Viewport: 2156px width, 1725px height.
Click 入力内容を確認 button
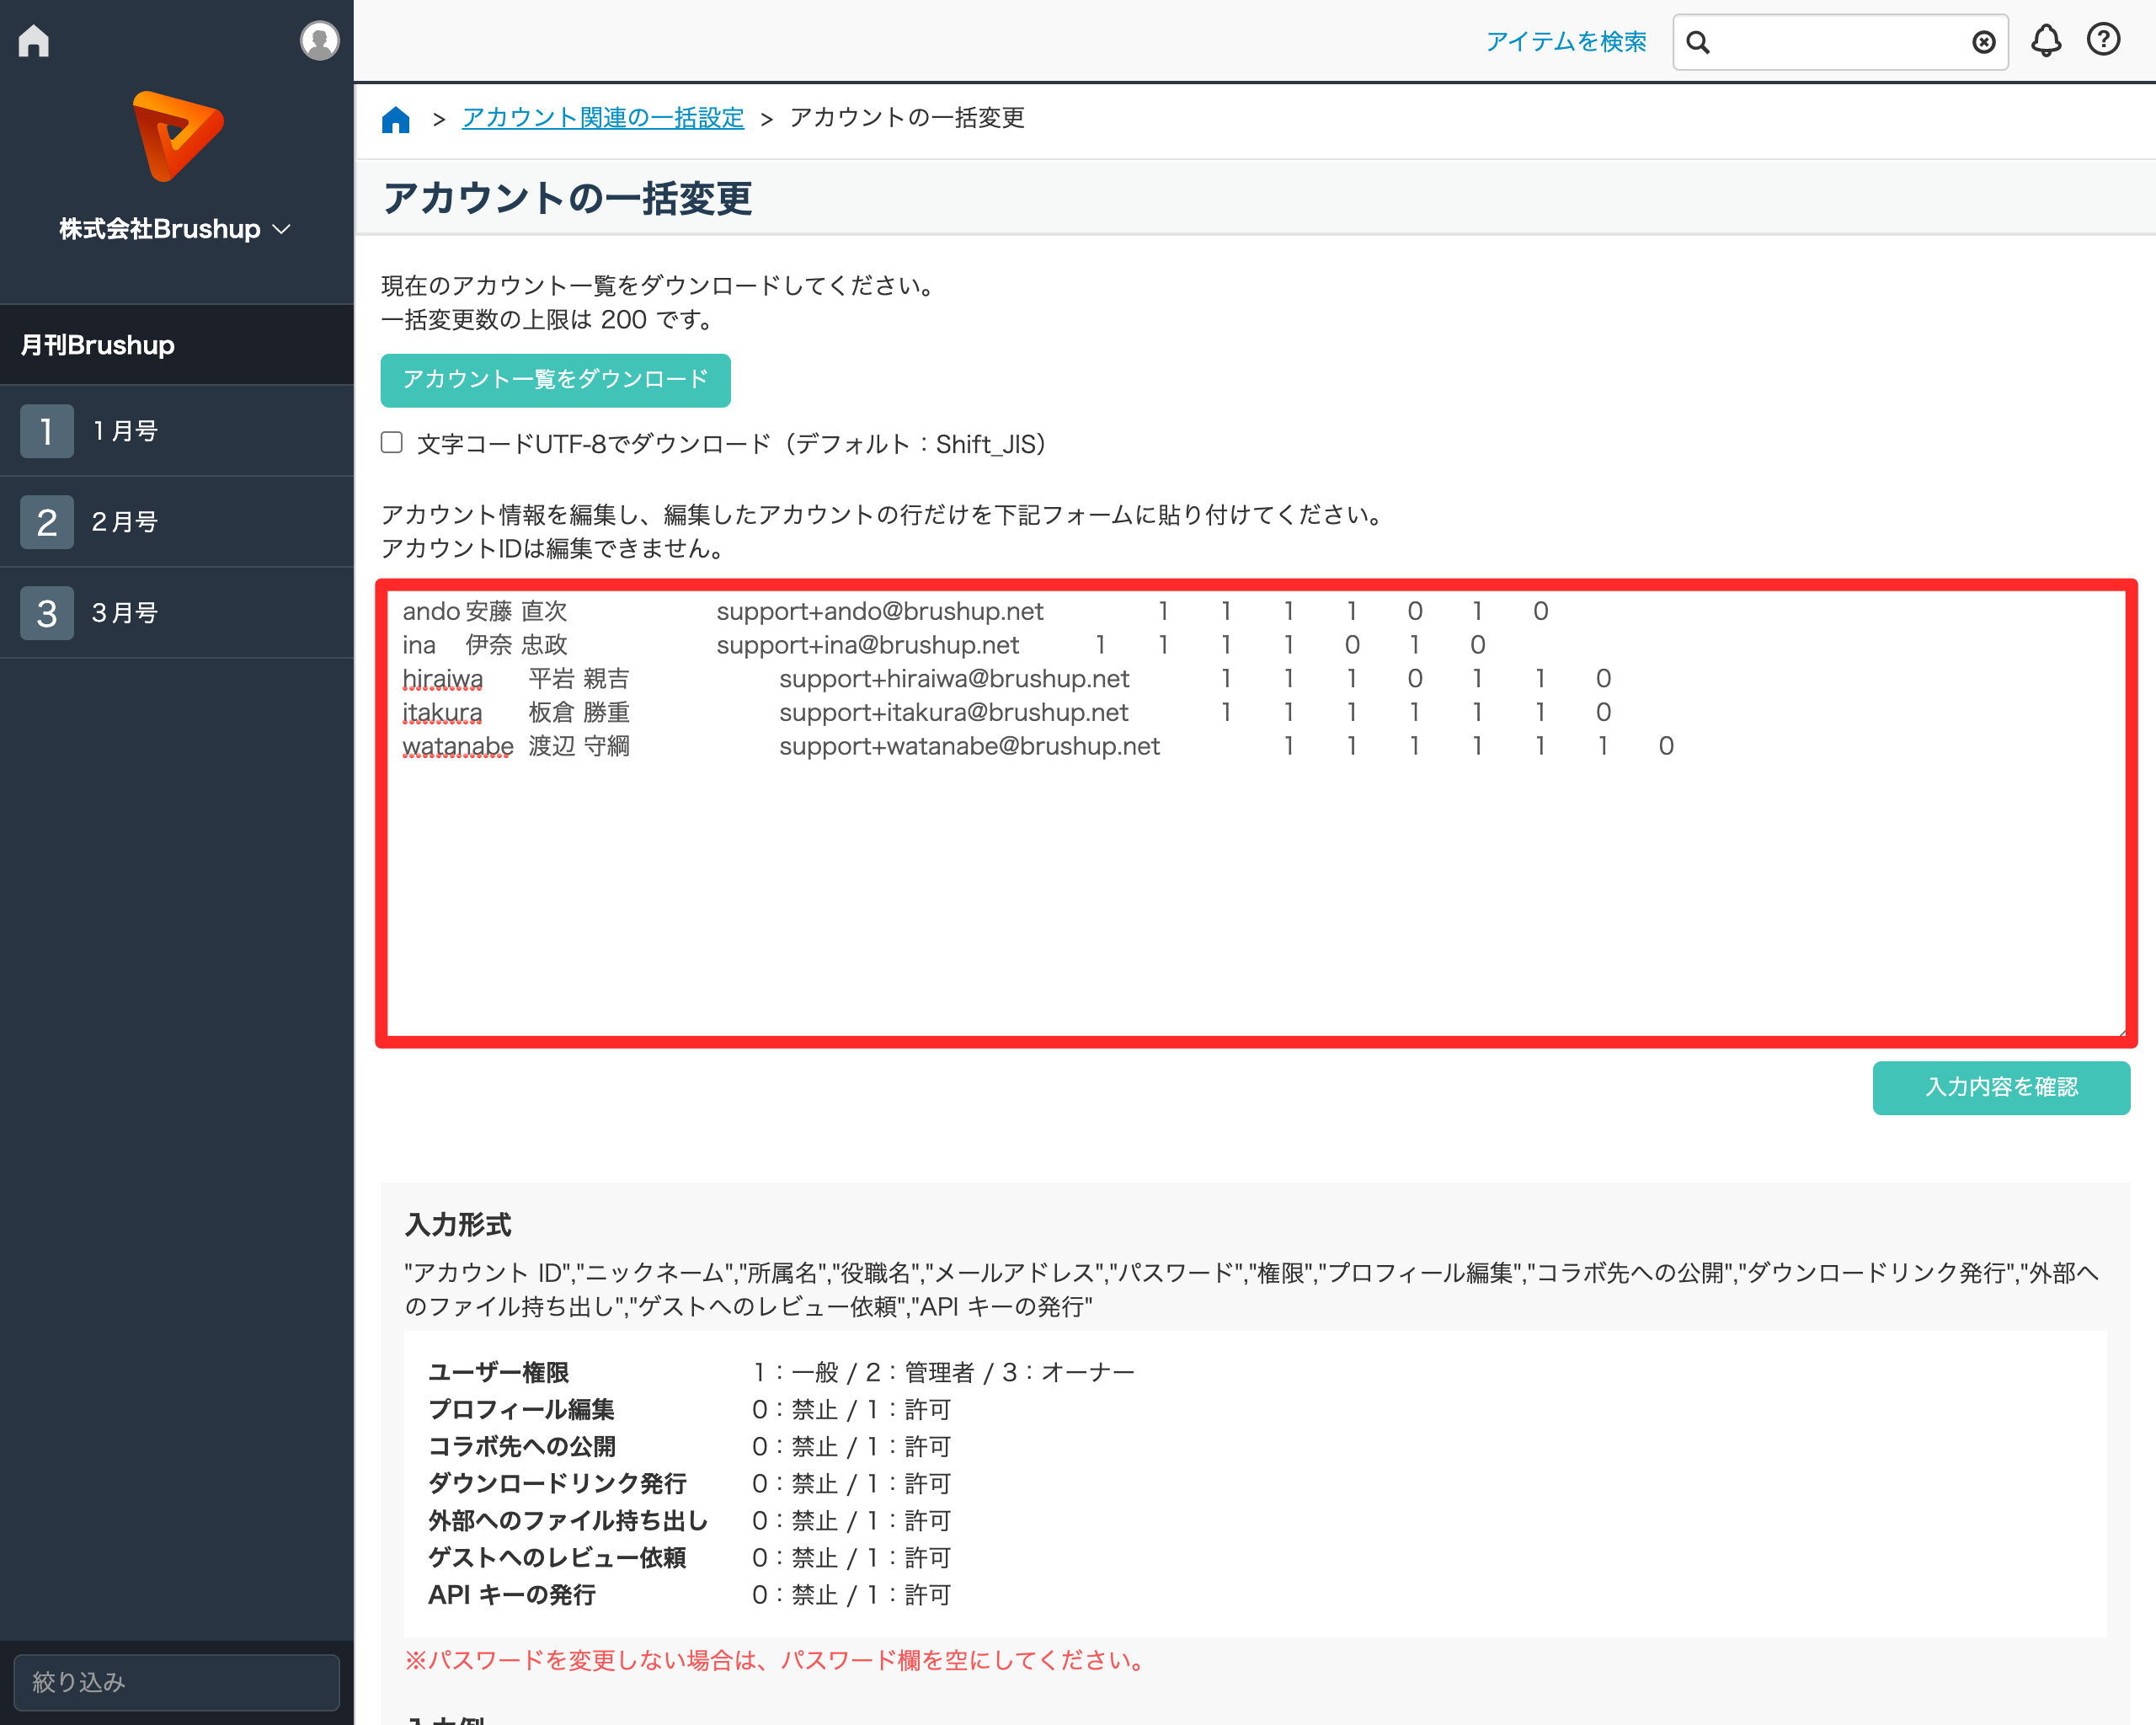coord(2001,1087)
